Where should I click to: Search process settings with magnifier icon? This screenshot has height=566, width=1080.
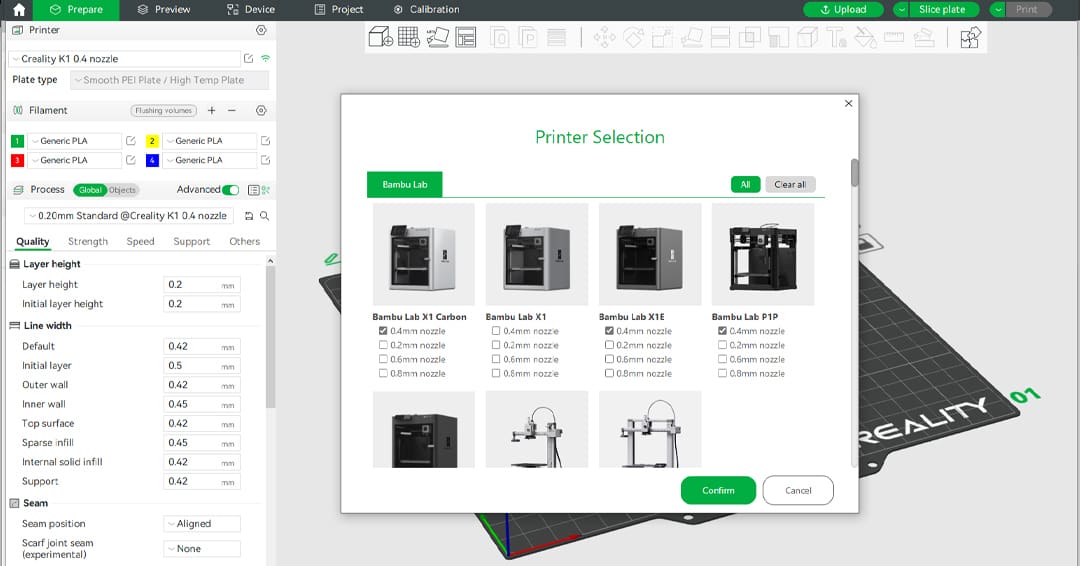[264, 216]
